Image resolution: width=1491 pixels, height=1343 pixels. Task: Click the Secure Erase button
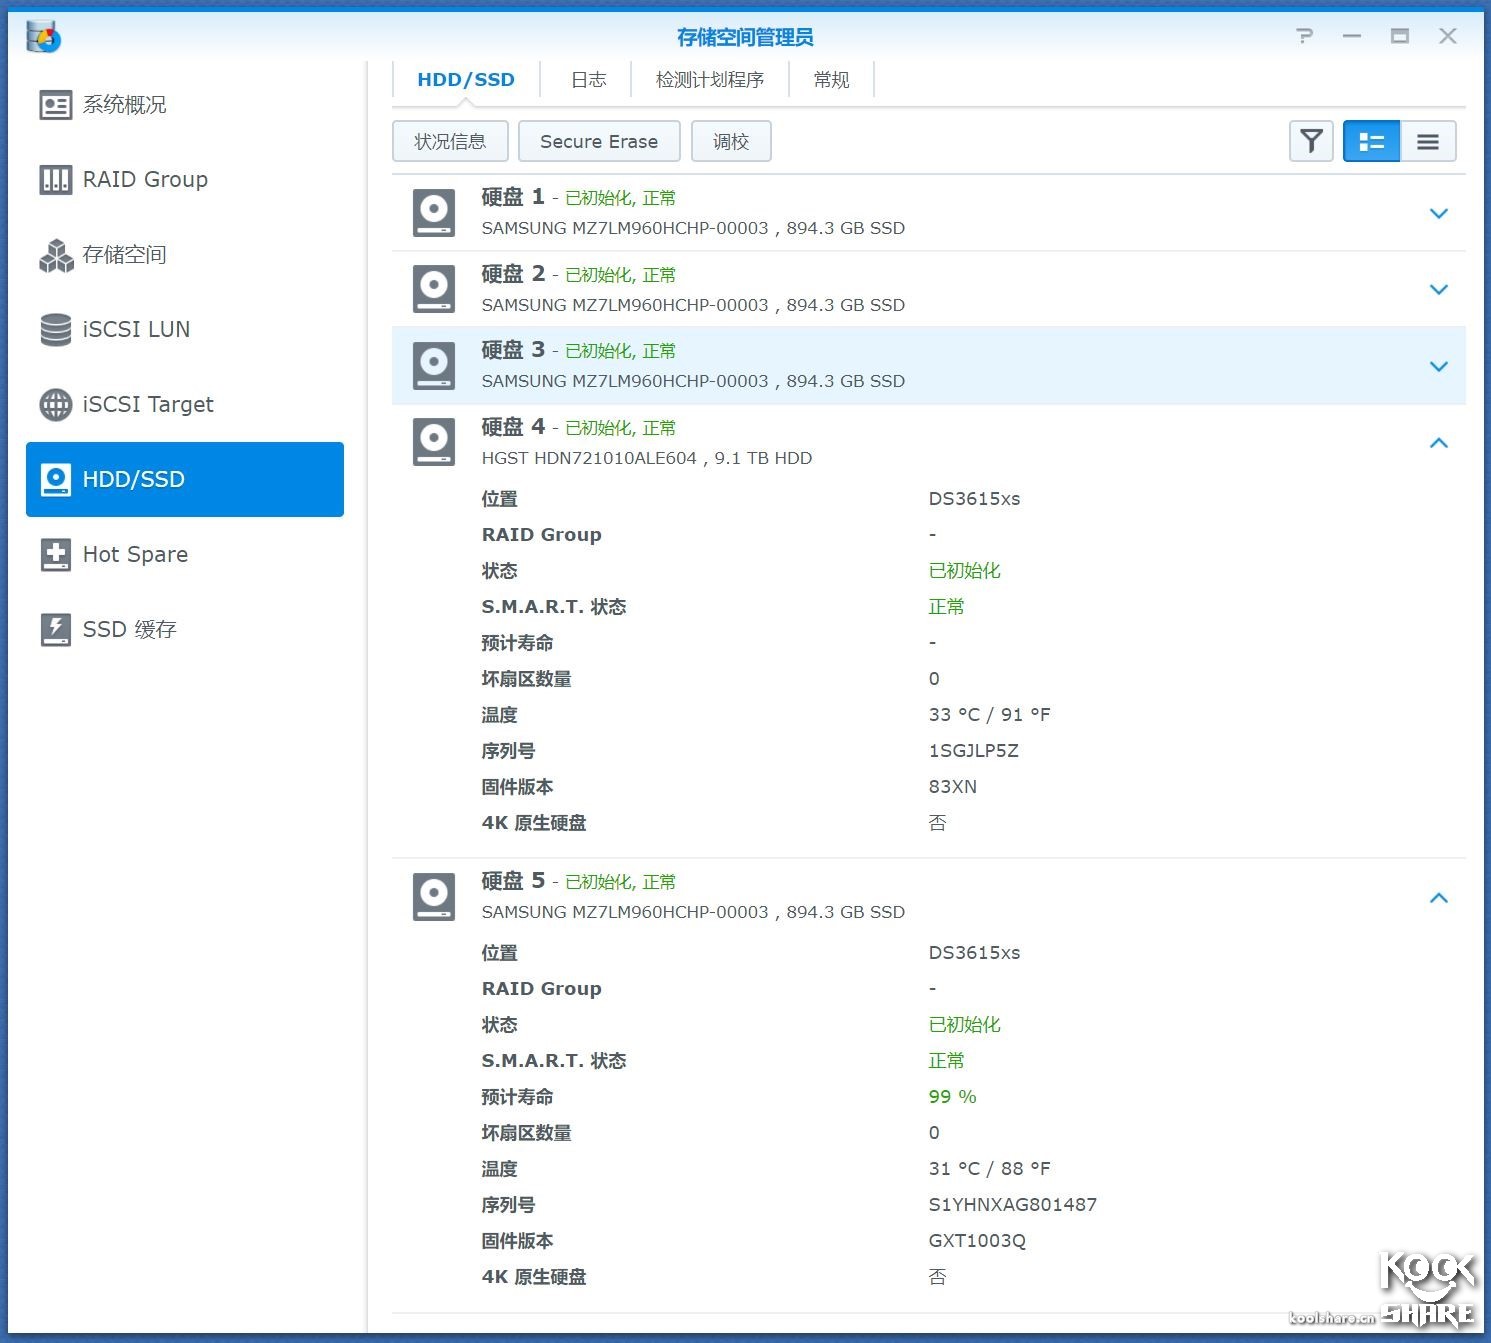[598, 141]
